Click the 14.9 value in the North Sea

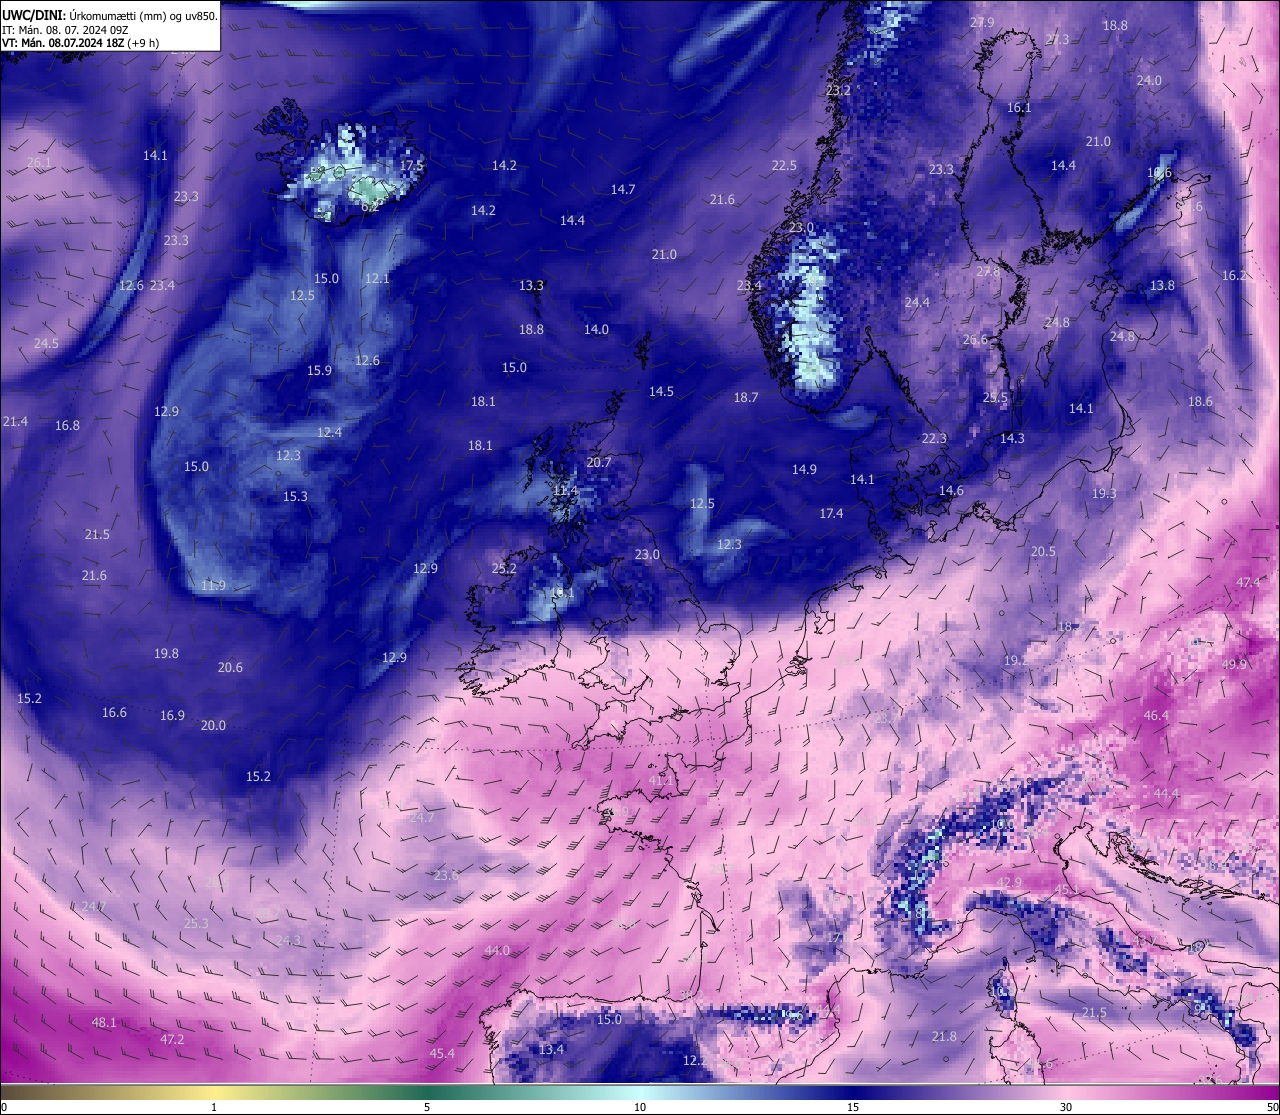tap(804, 469)
